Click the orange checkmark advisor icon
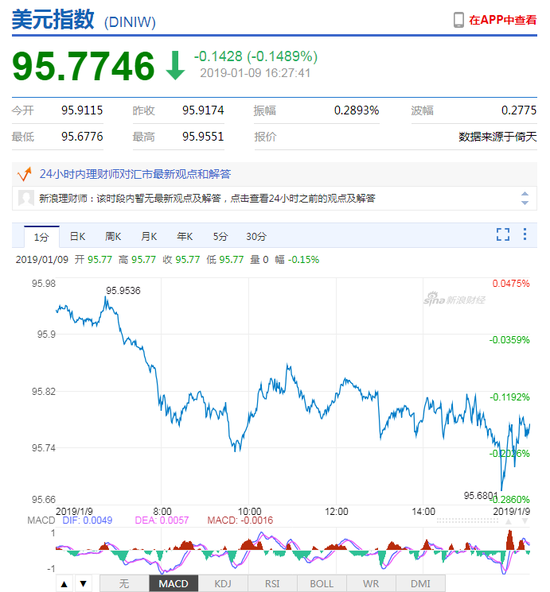Viewport: 550px width, 592px height. [25, 174]
